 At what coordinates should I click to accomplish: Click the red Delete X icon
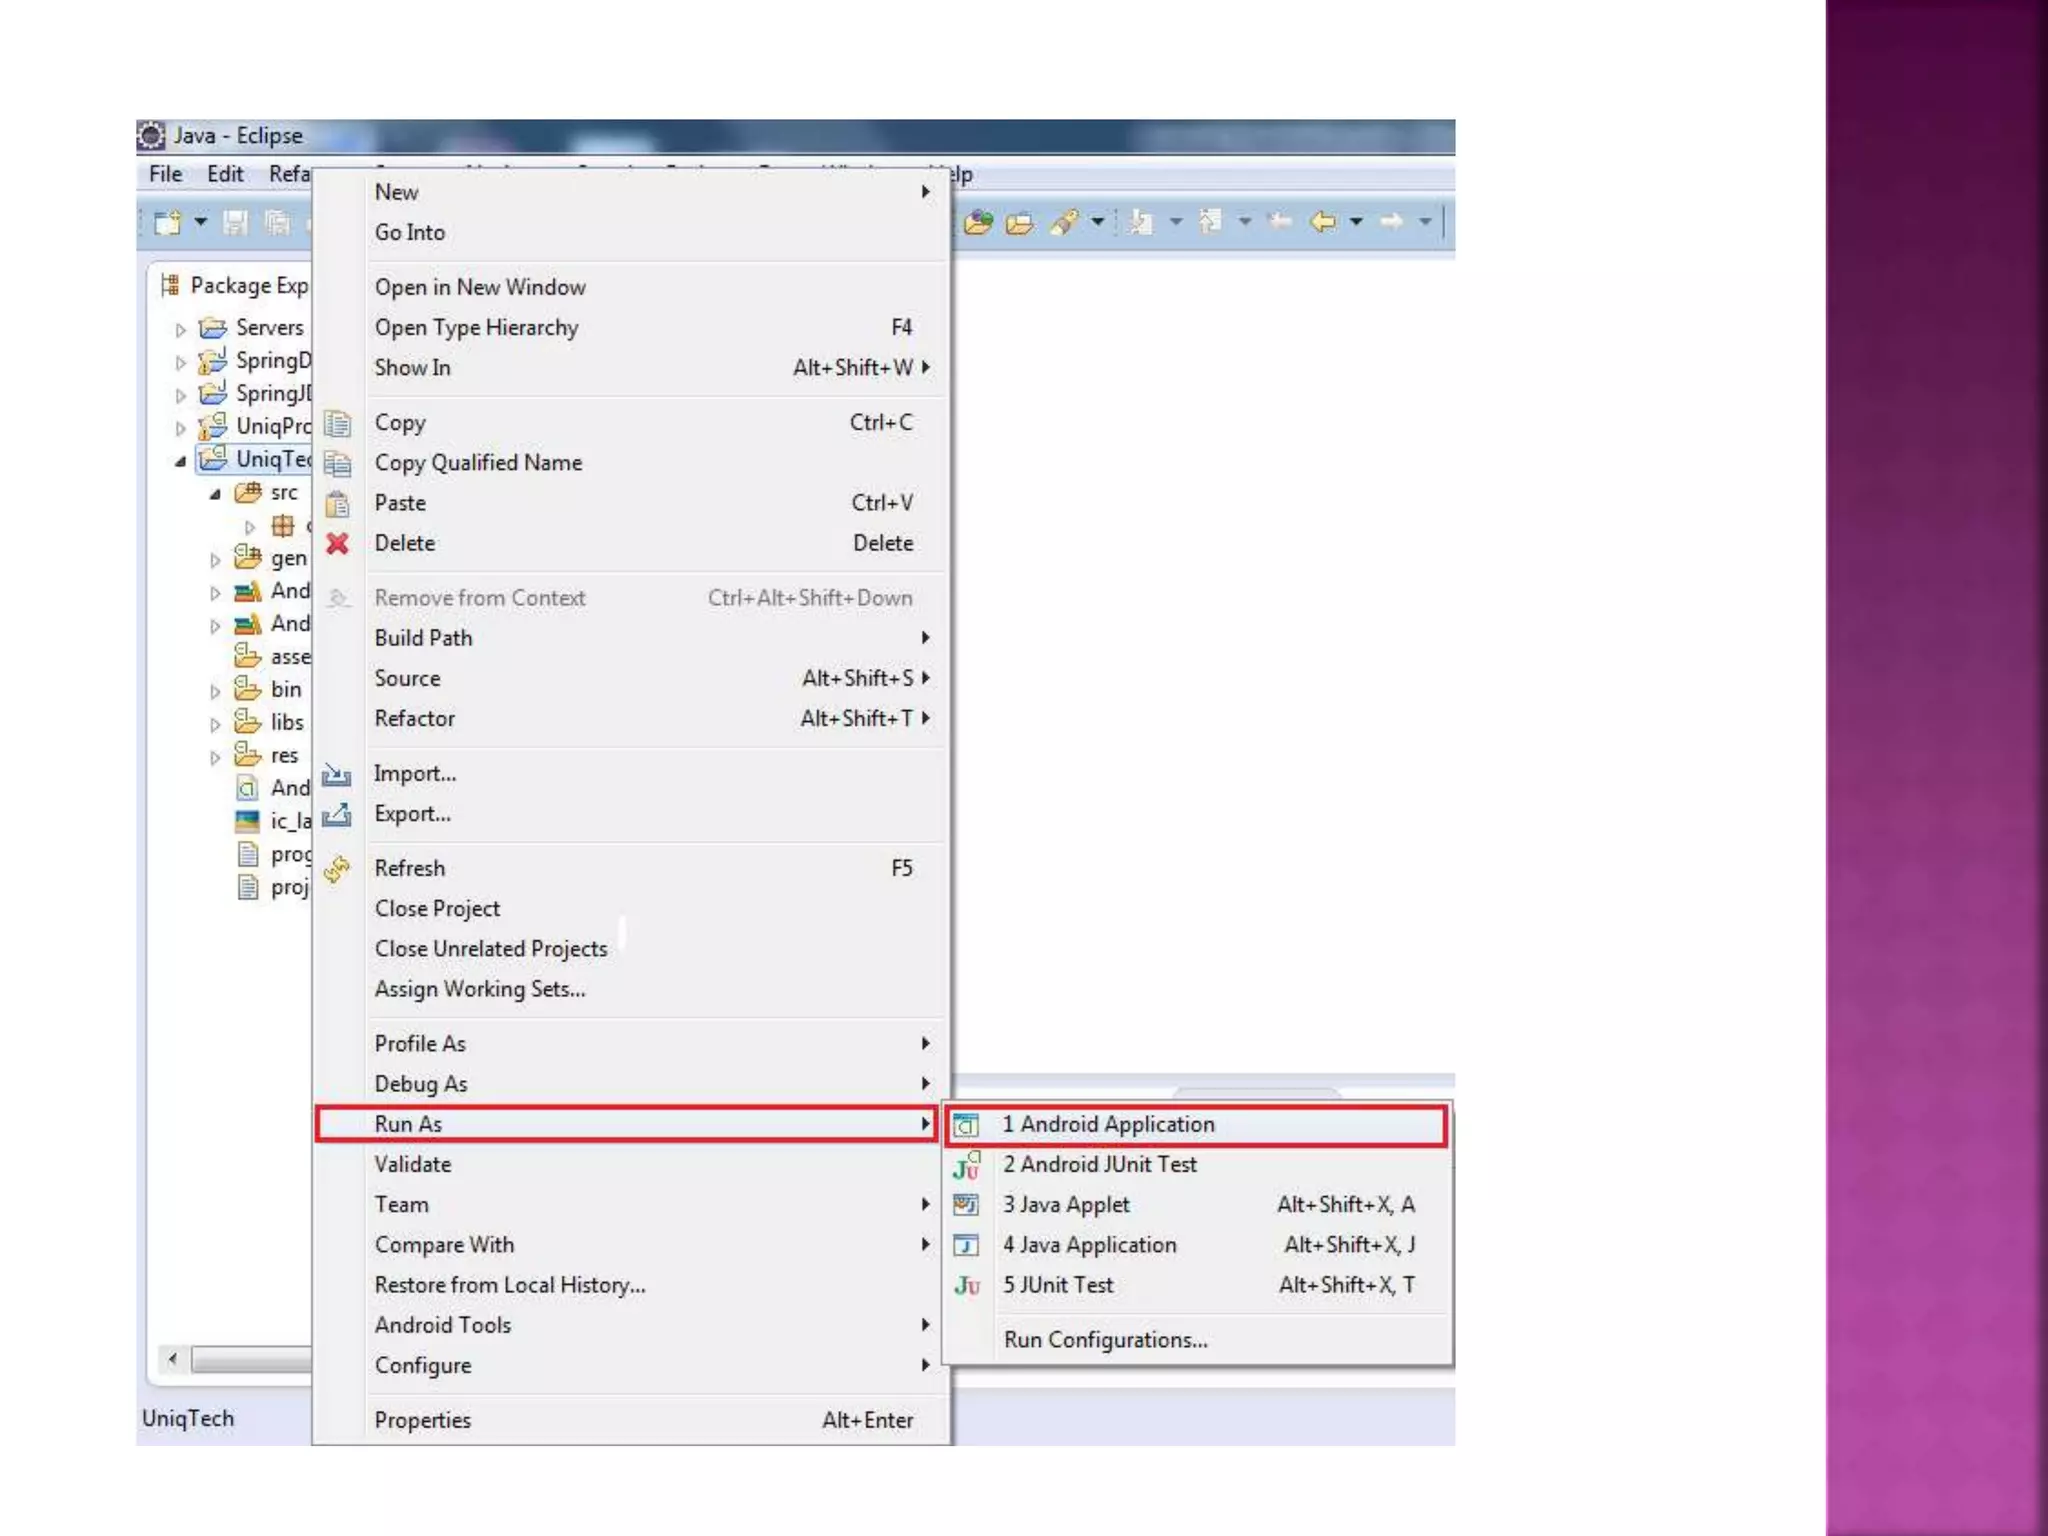(x=338, y=543)
